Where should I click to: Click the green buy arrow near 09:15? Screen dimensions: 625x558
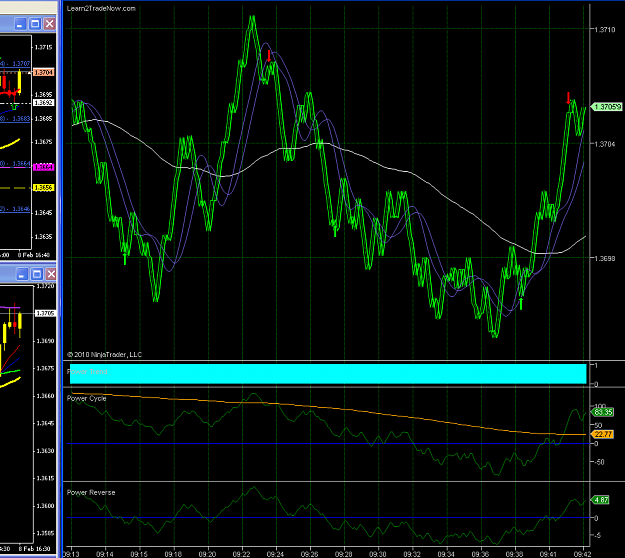[125, 259]
